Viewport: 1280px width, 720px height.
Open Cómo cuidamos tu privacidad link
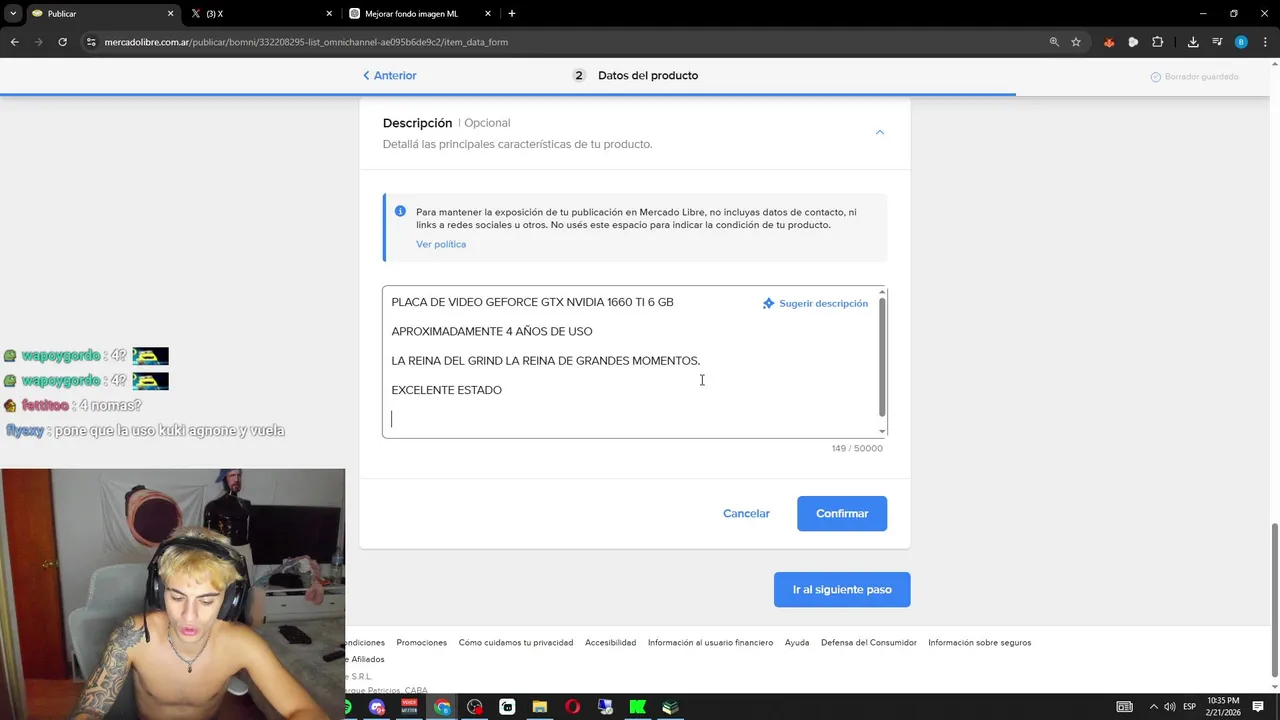click(x=516, y=642)
